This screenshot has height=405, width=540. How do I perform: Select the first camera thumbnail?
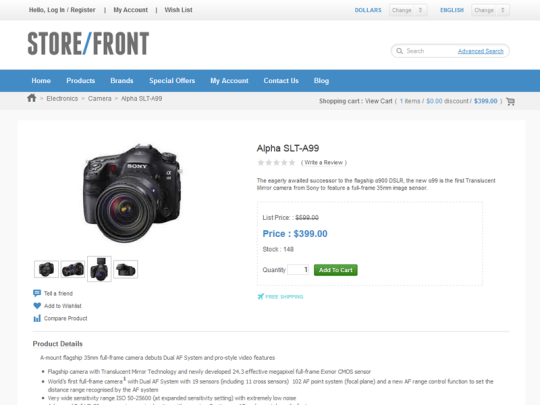[x=46, y=269]
